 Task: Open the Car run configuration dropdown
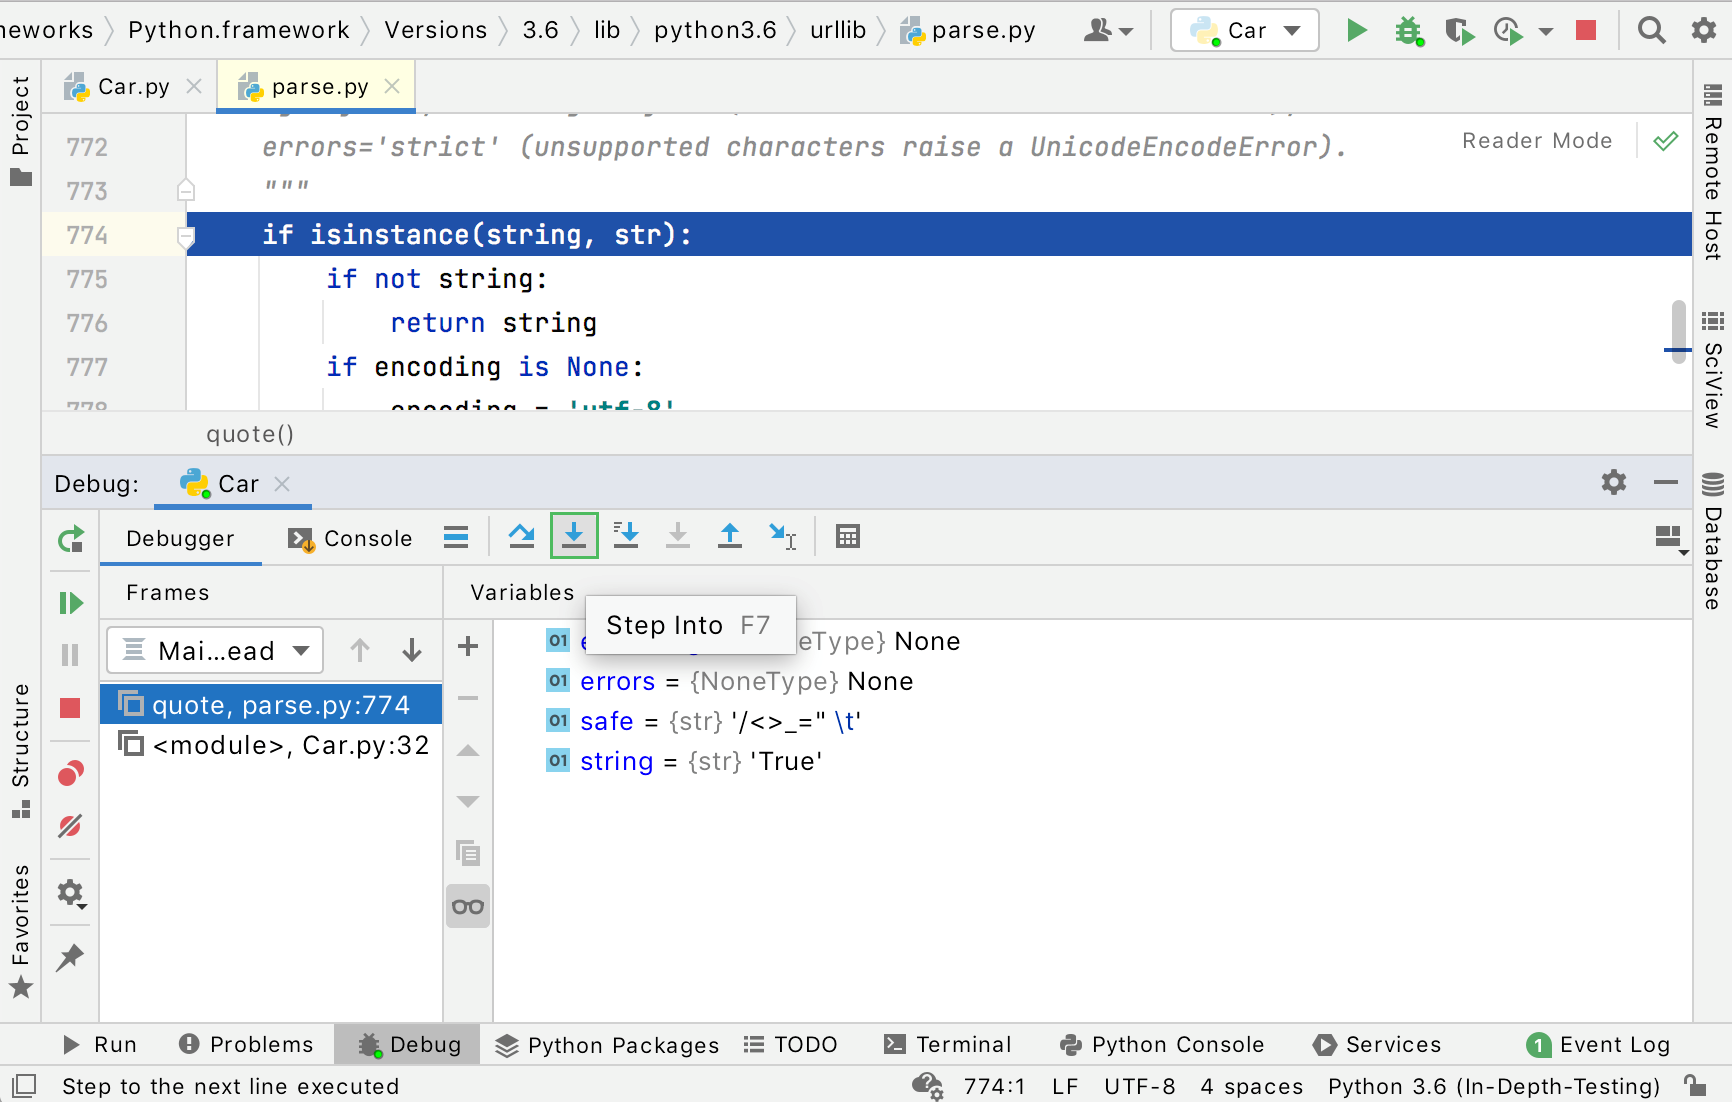coord(1244,30)
